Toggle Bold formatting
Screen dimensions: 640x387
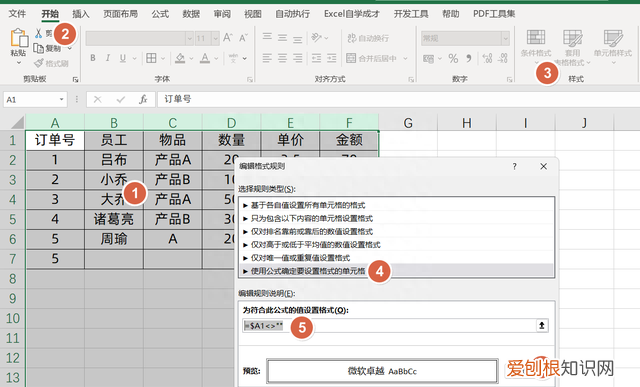pyautogui.click(x=93, y=58)
